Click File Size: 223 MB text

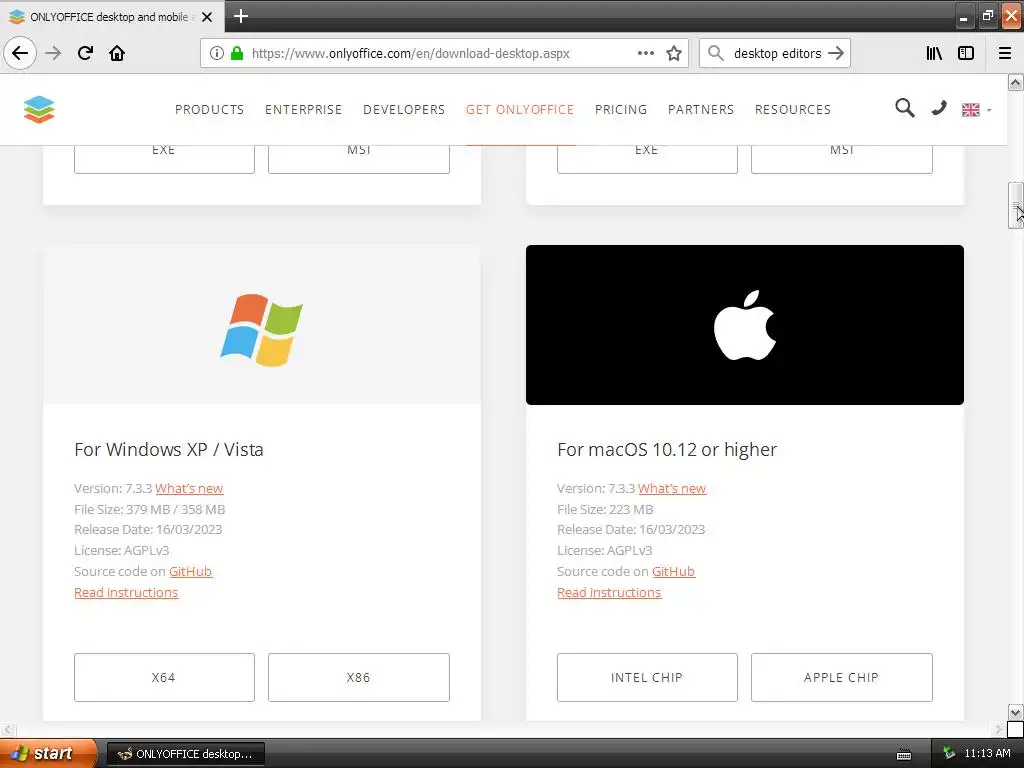(x=605, y=509)
